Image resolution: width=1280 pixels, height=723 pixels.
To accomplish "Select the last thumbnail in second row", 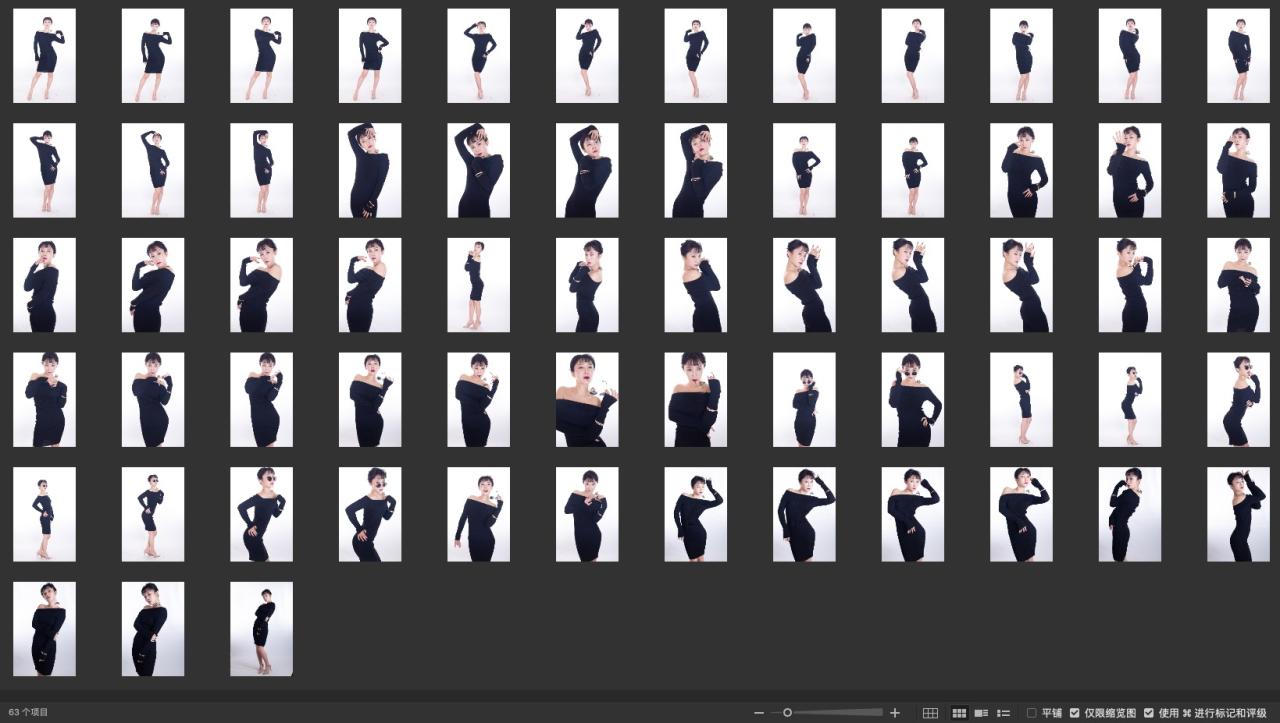I will 1238,170.
